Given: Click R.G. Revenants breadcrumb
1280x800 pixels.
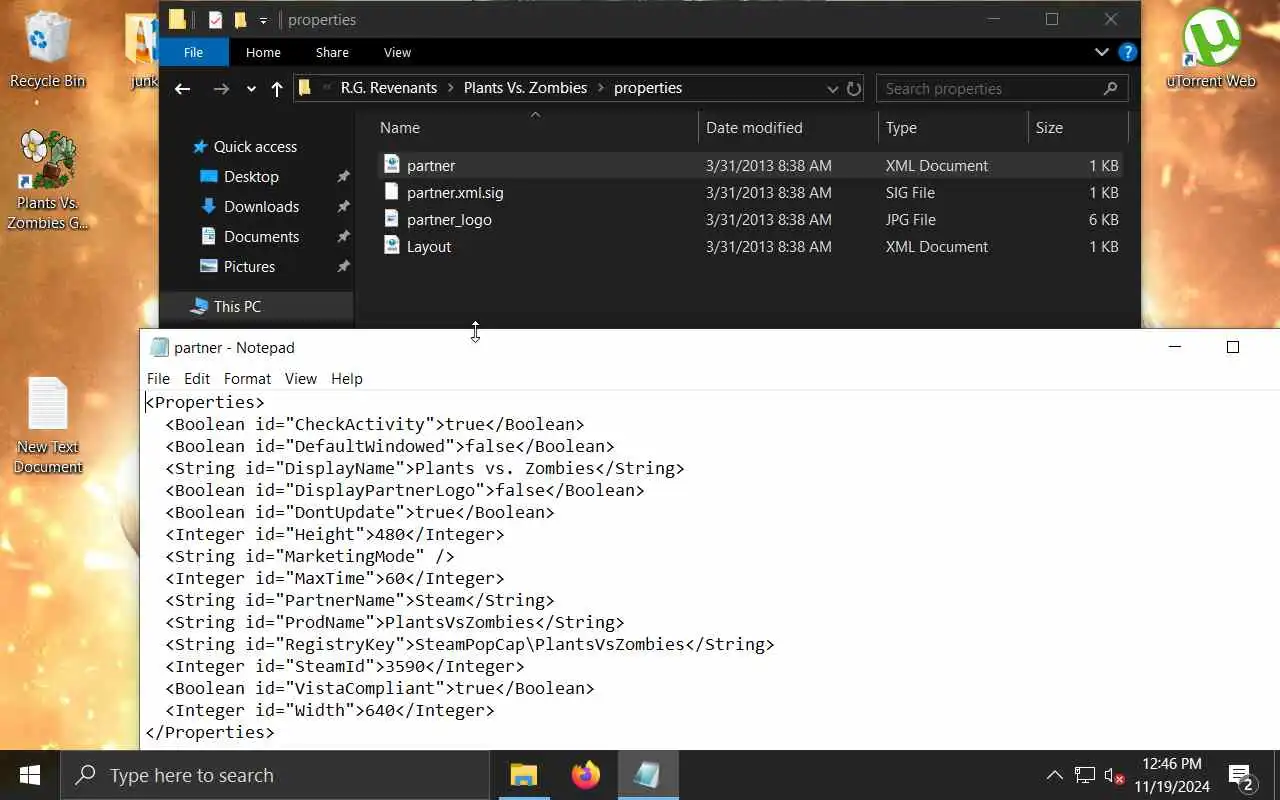Looking at the screenshot, I should click(x=388, y=88).
